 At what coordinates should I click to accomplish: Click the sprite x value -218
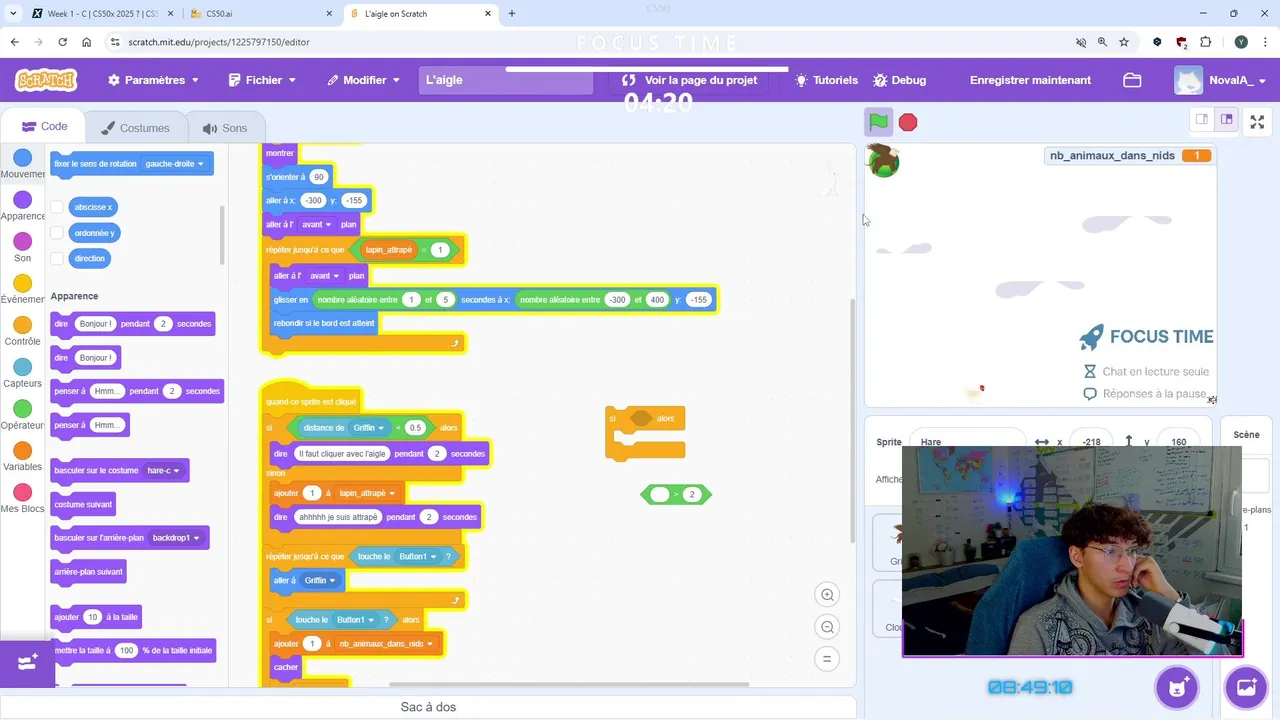tap(1092, 442)
